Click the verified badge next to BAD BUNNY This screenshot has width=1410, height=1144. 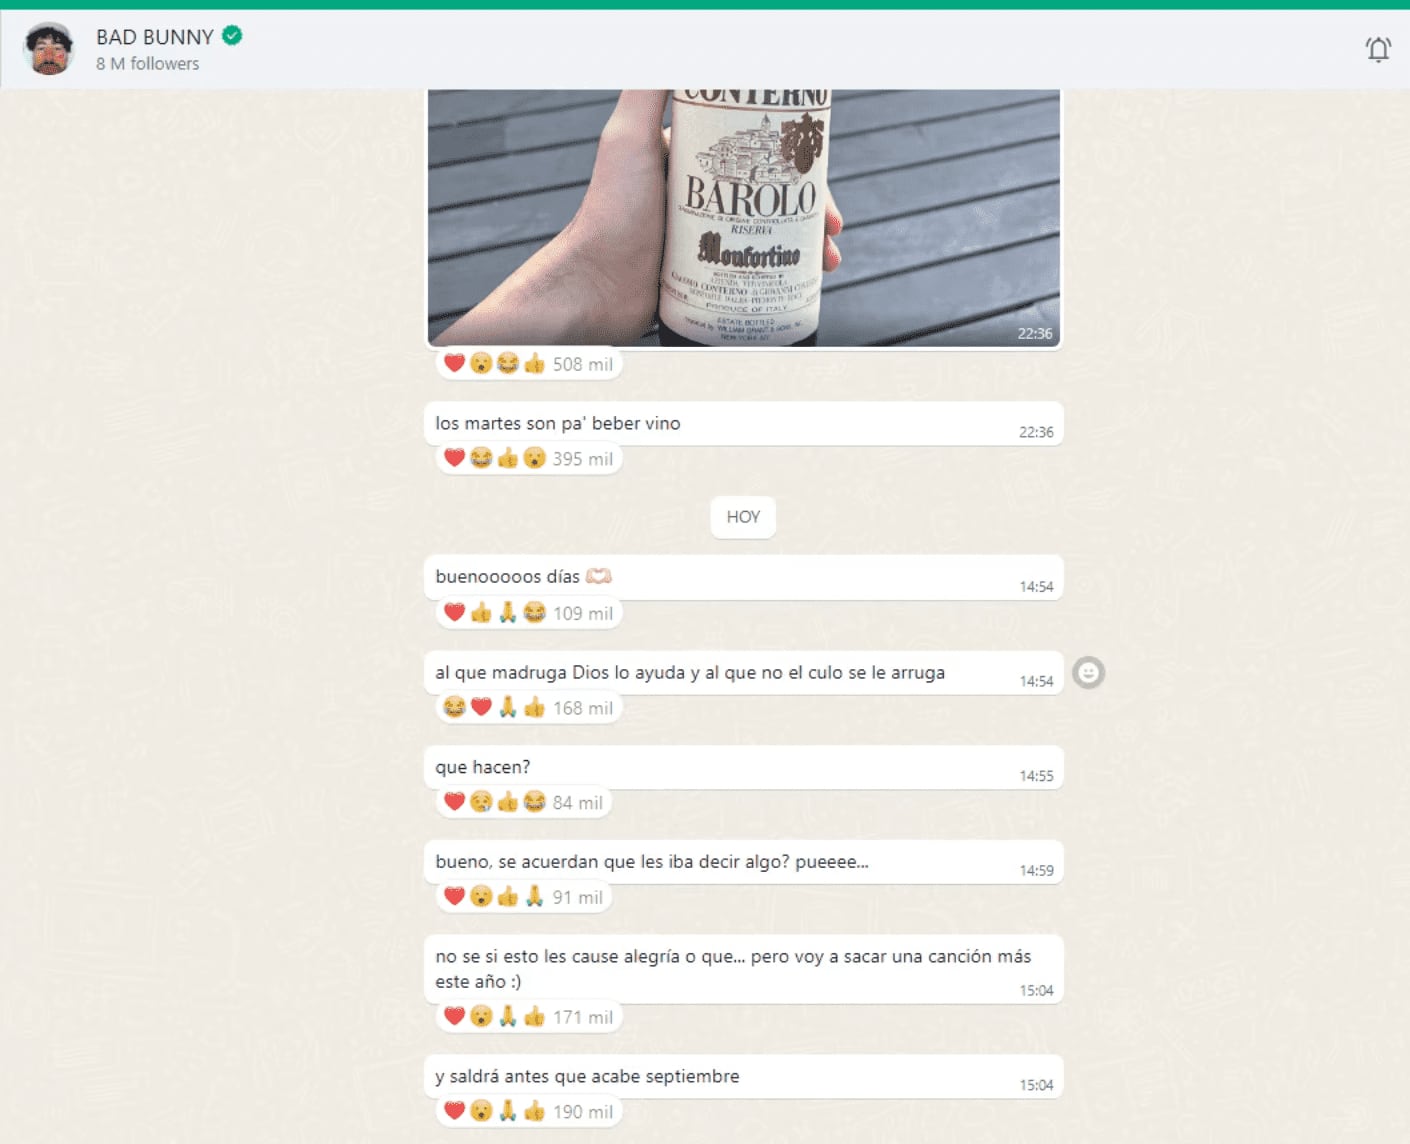point(232,36)
